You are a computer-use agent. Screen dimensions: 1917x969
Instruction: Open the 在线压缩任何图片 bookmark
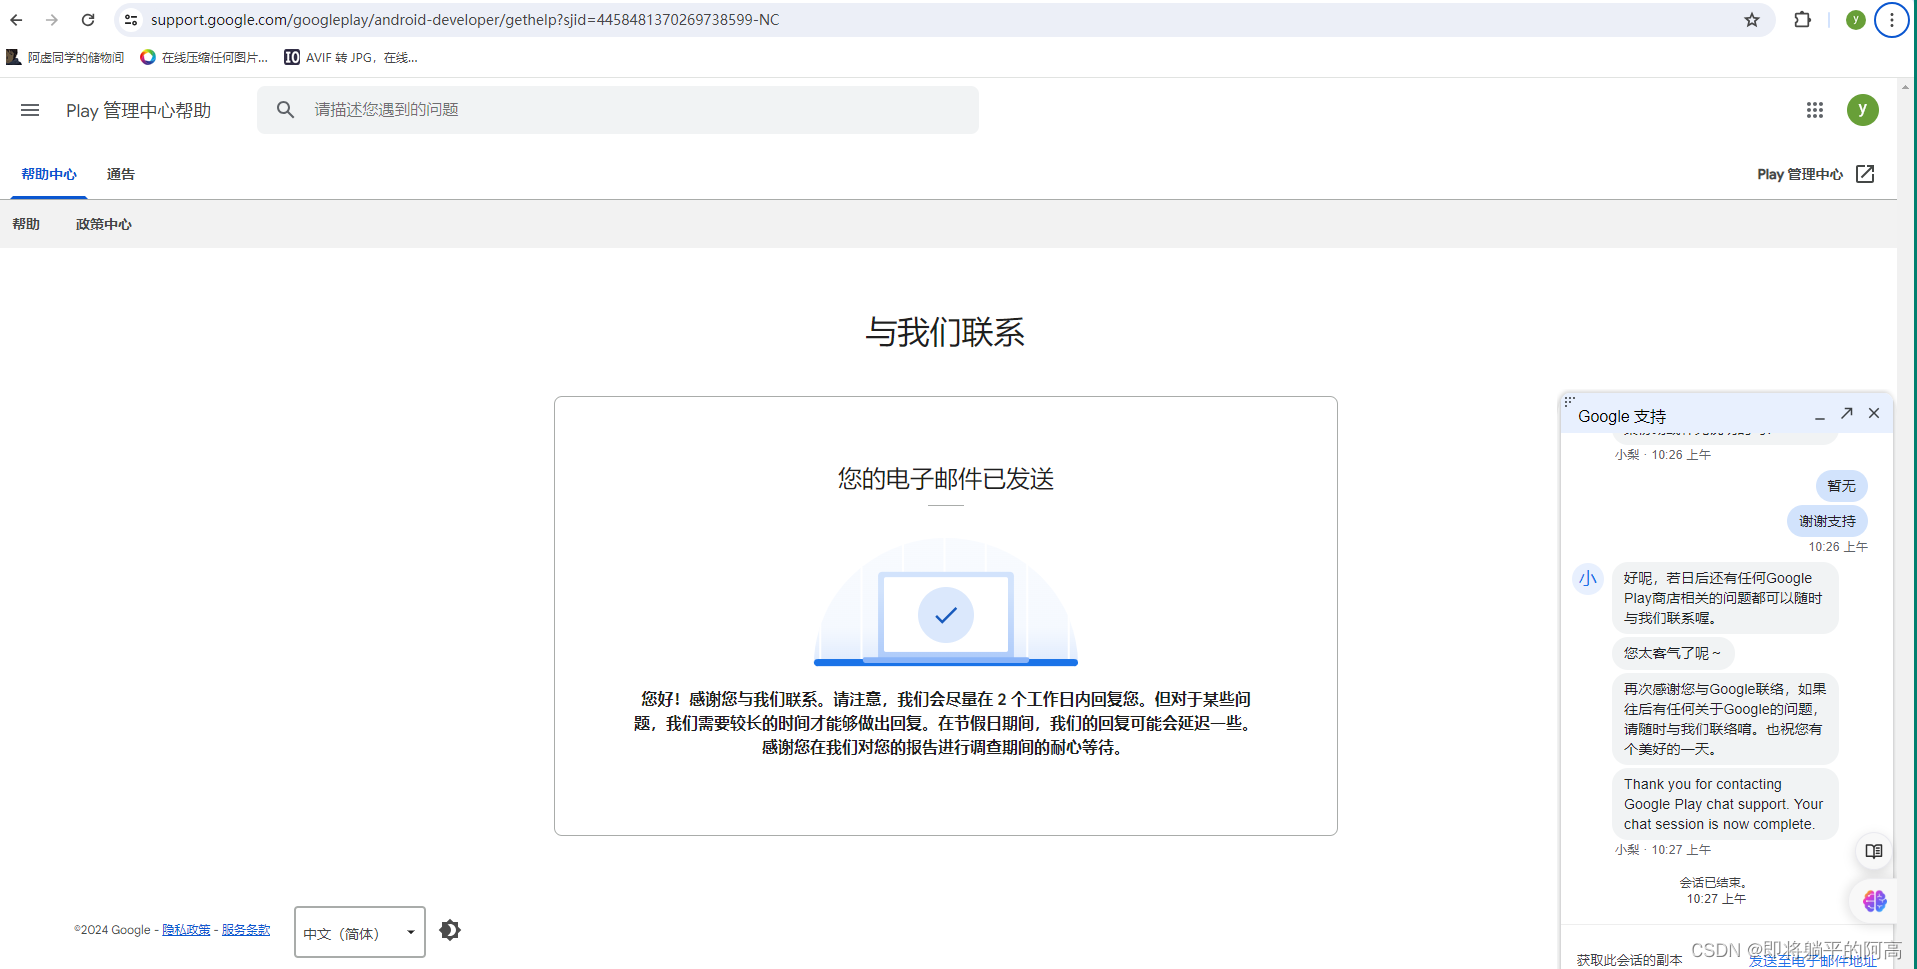[x=204, y=58]
